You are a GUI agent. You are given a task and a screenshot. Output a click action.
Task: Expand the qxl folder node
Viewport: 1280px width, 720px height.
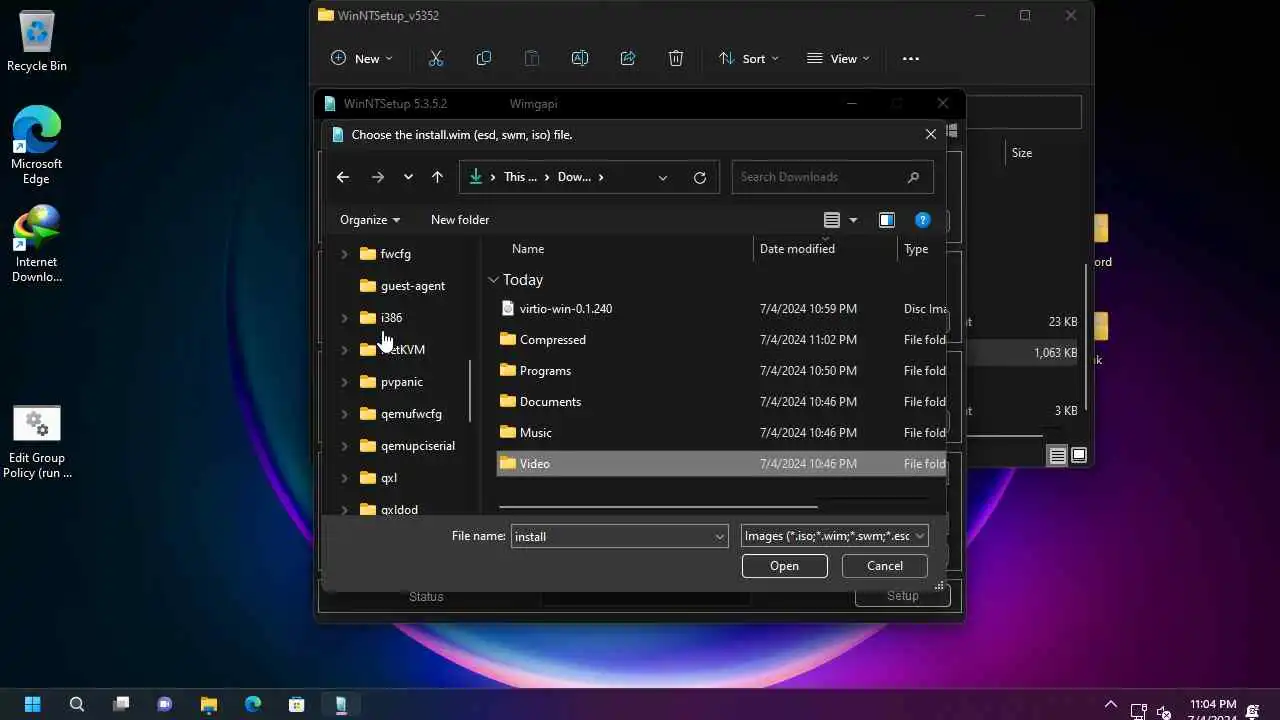point(345,478)
